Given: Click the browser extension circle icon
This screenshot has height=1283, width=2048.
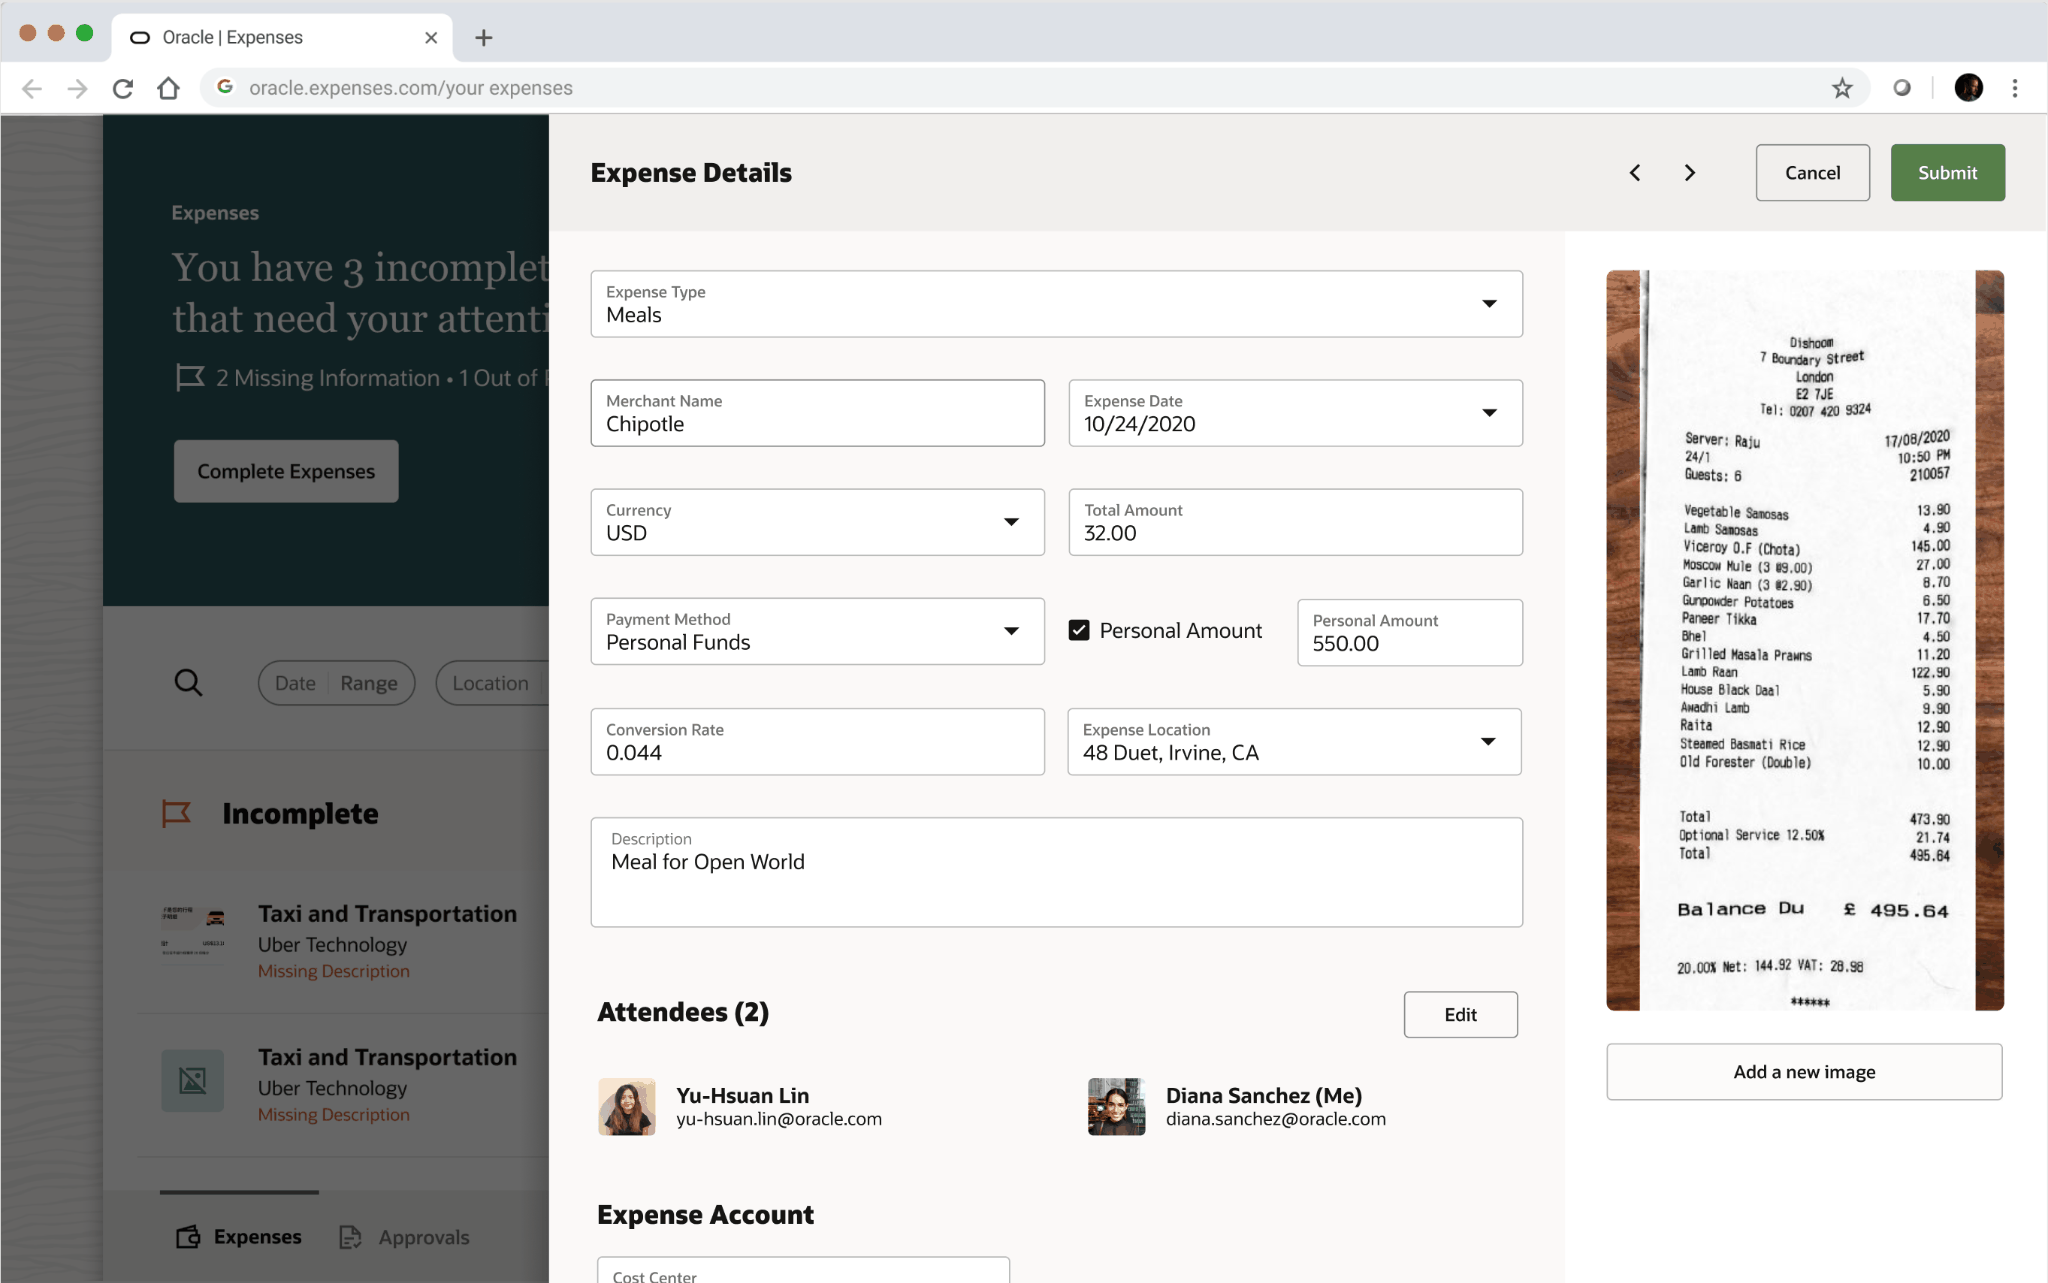Looking at the screenshot, I should point(1902,88).
